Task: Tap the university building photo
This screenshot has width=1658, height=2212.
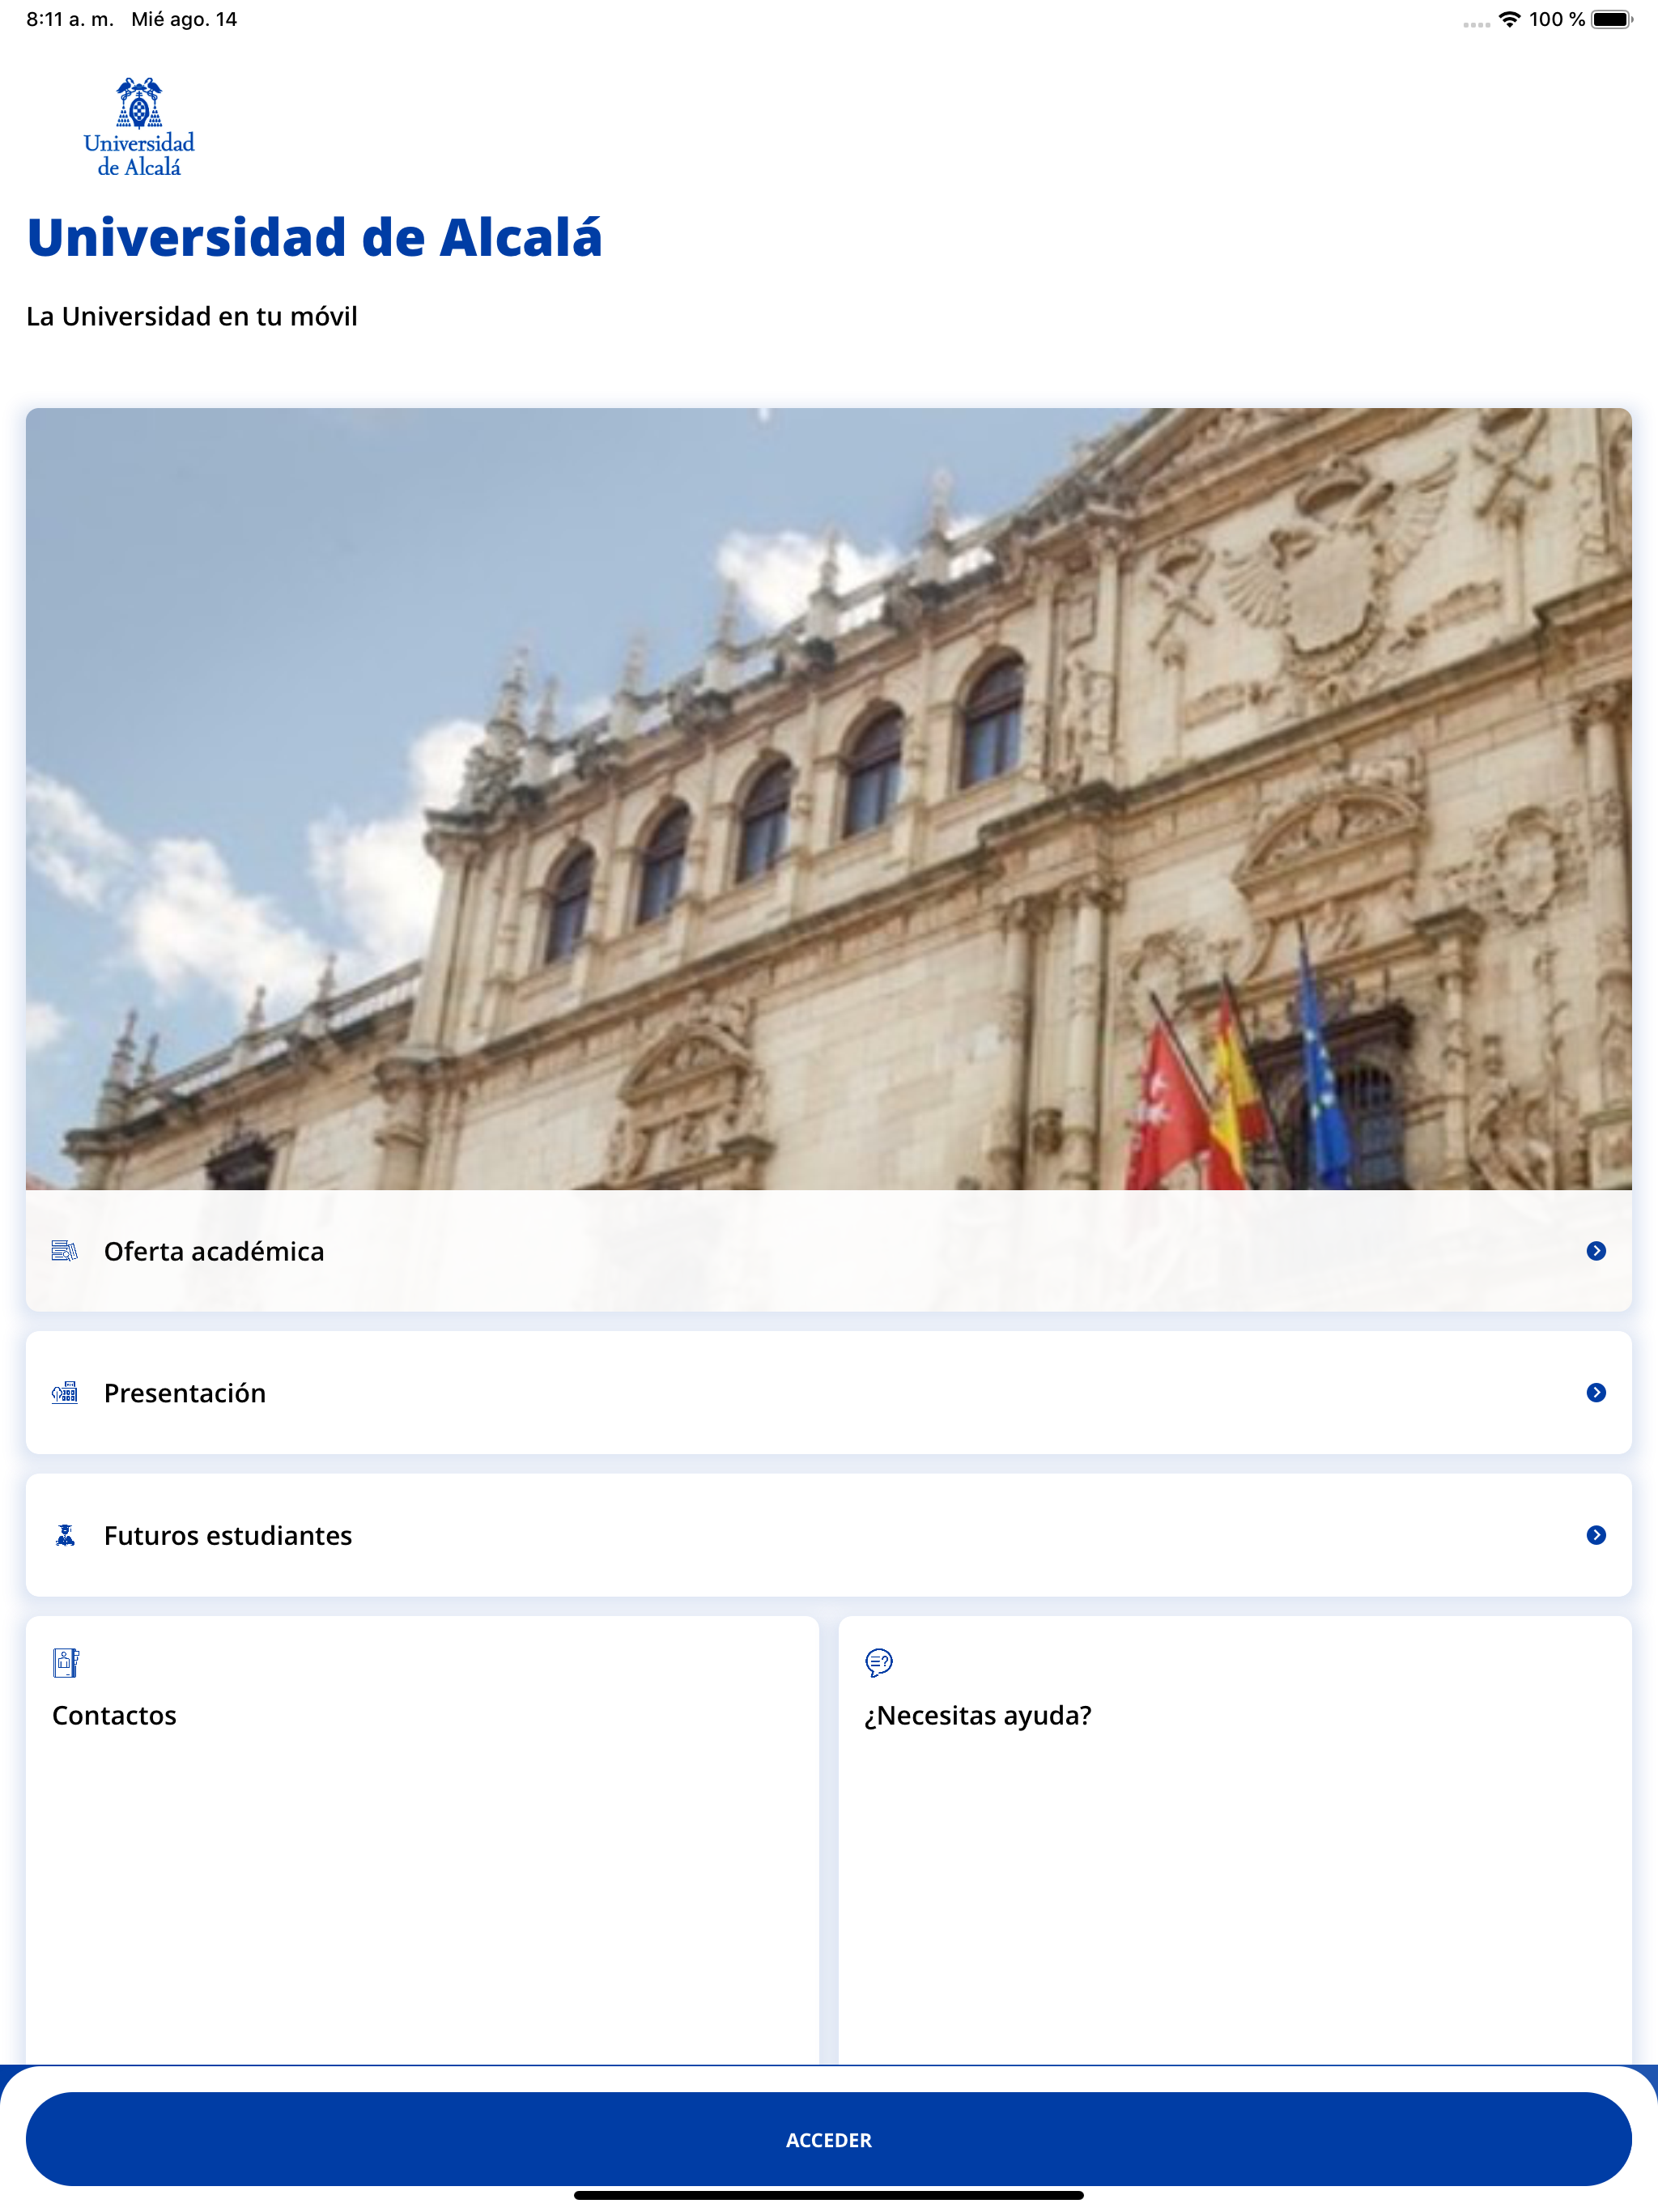Action: [x=829, y=798]
